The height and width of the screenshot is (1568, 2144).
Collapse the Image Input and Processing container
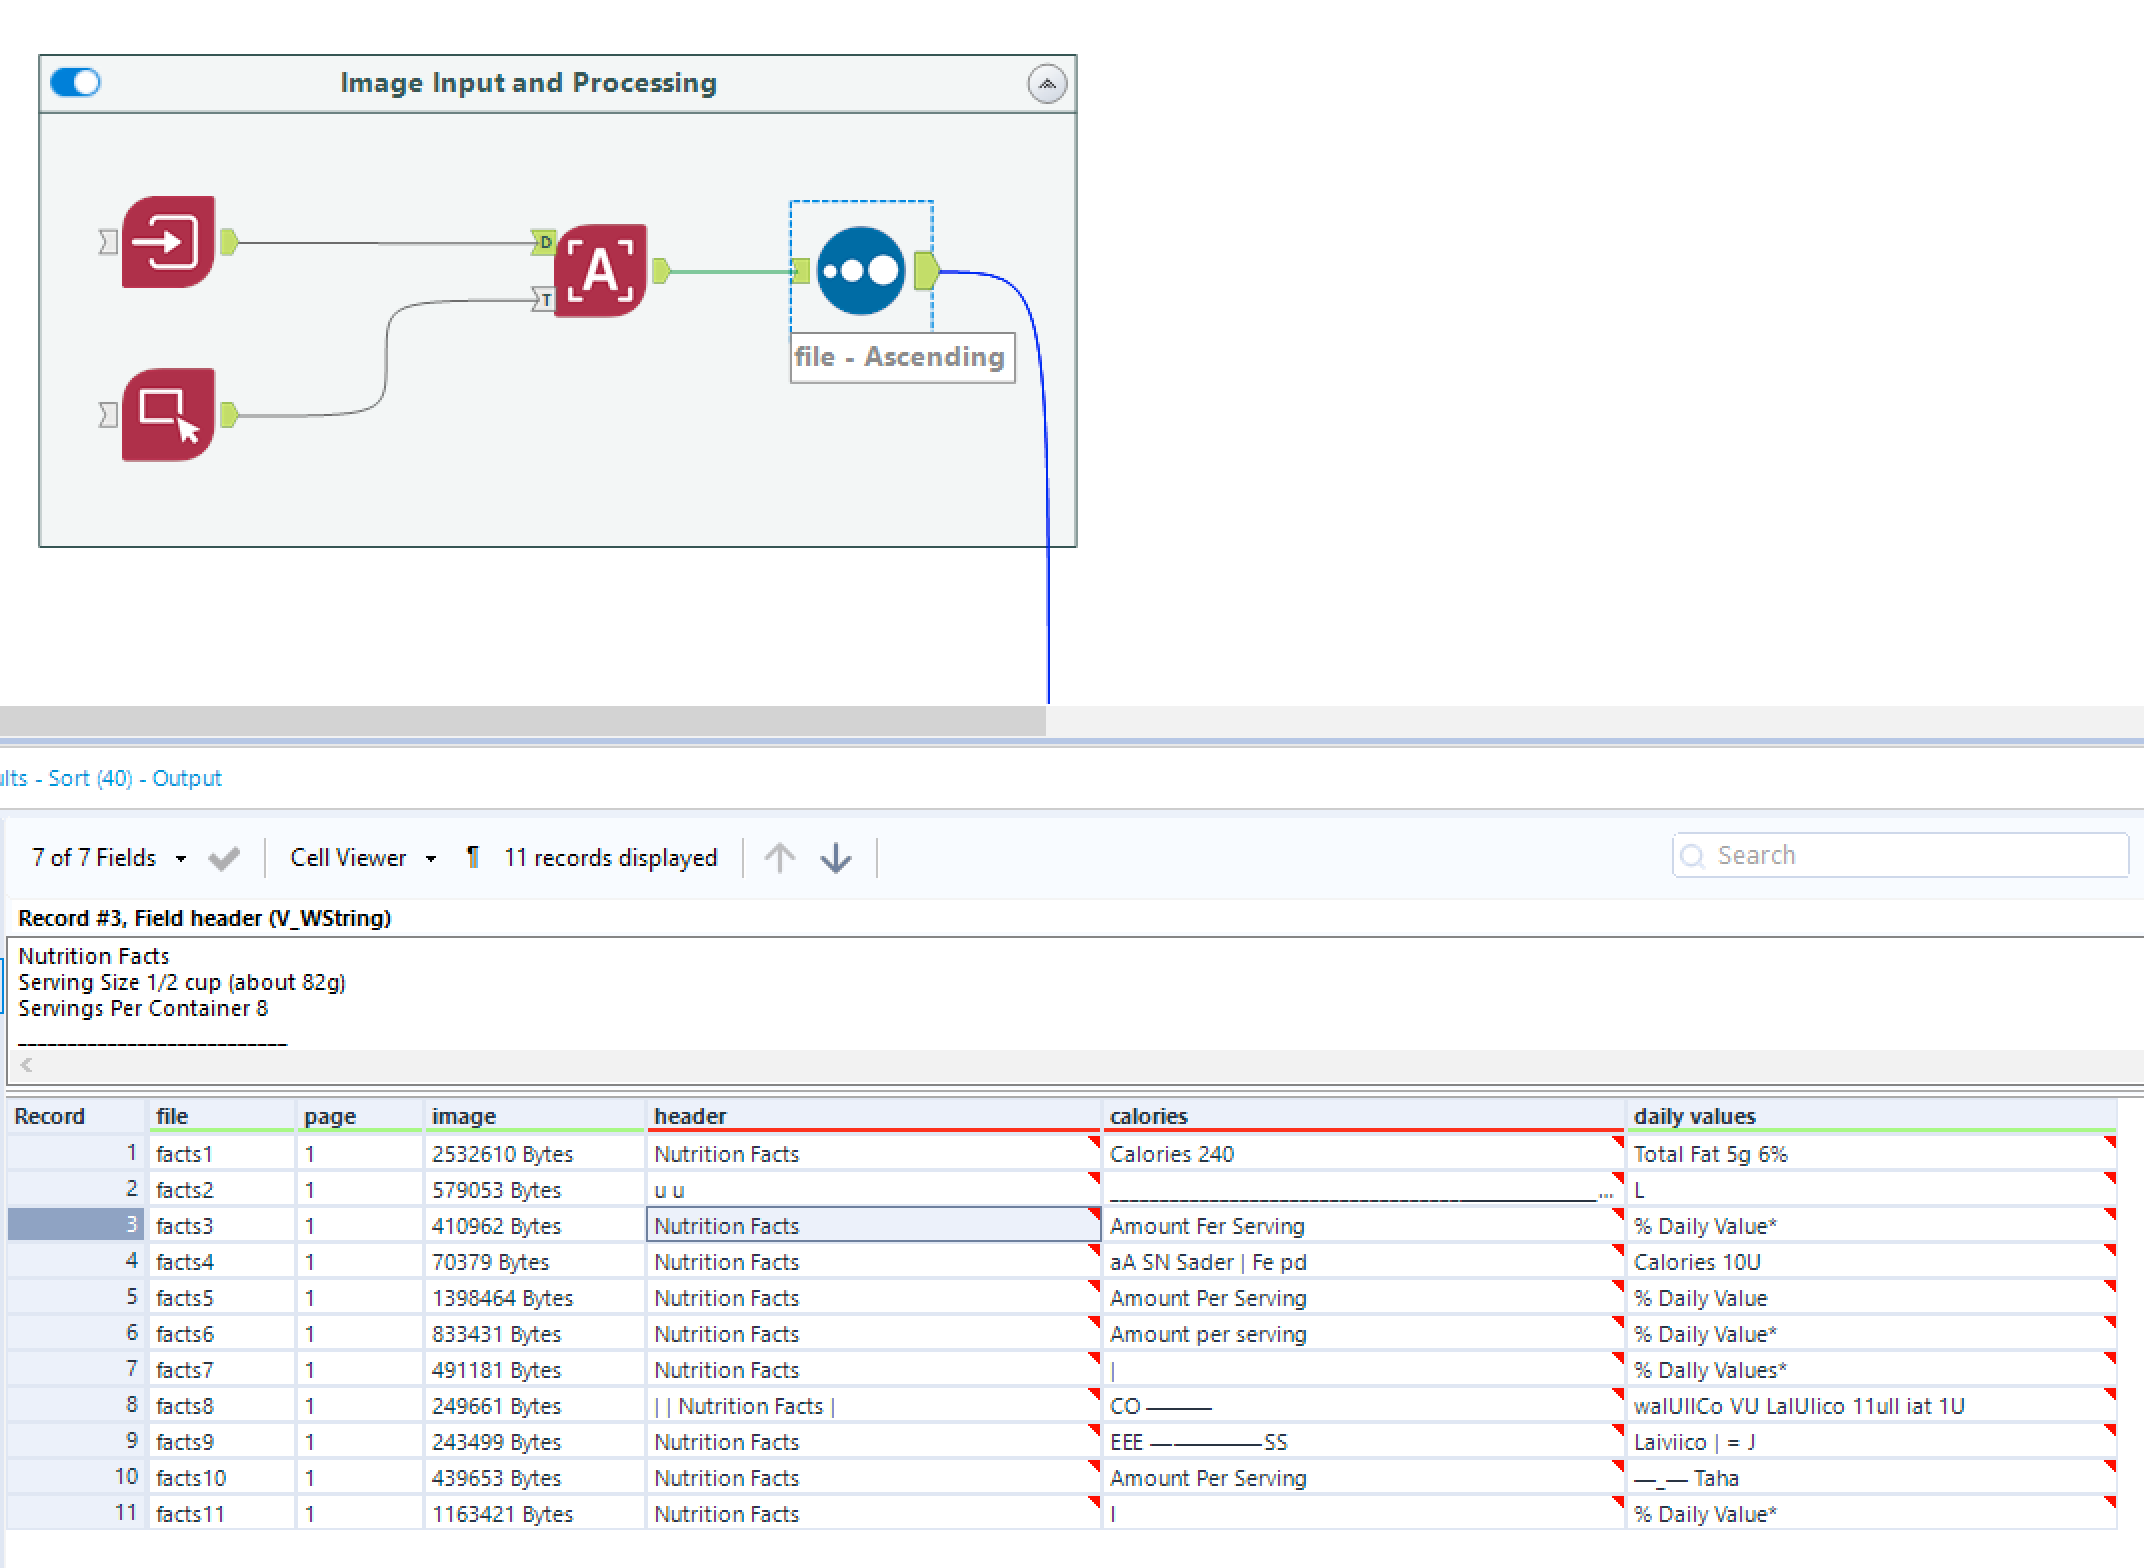[x=1046, y=84]
